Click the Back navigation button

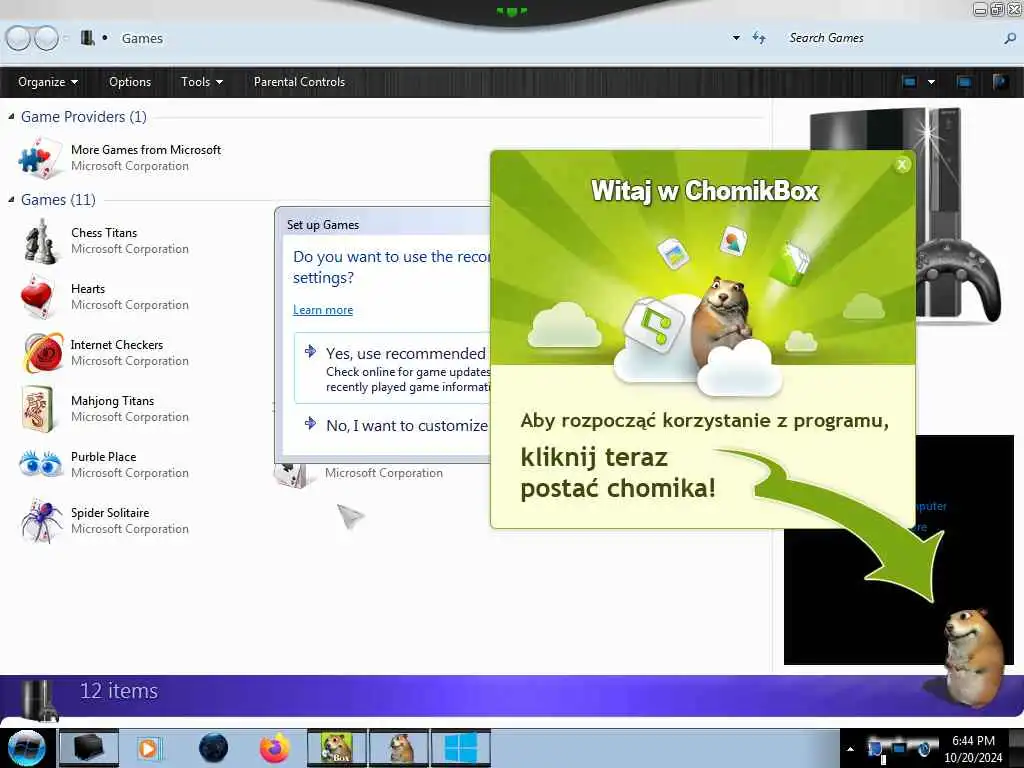18,38
